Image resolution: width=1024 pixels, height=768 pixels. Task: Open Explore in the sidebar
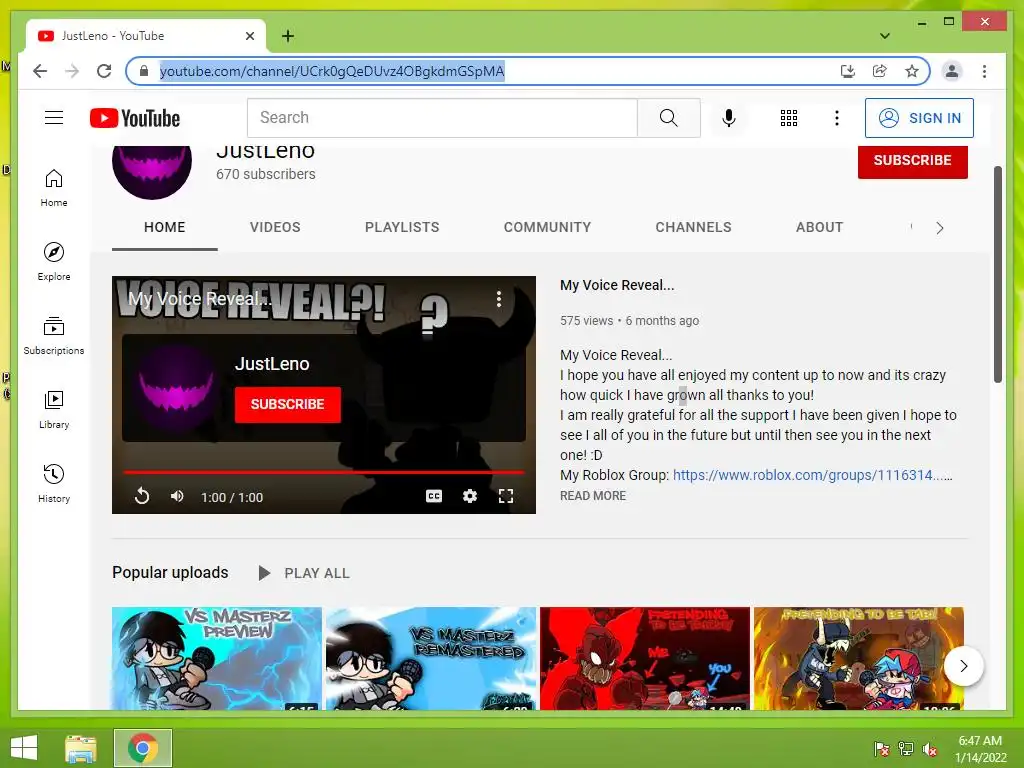[x=54, y=262]
